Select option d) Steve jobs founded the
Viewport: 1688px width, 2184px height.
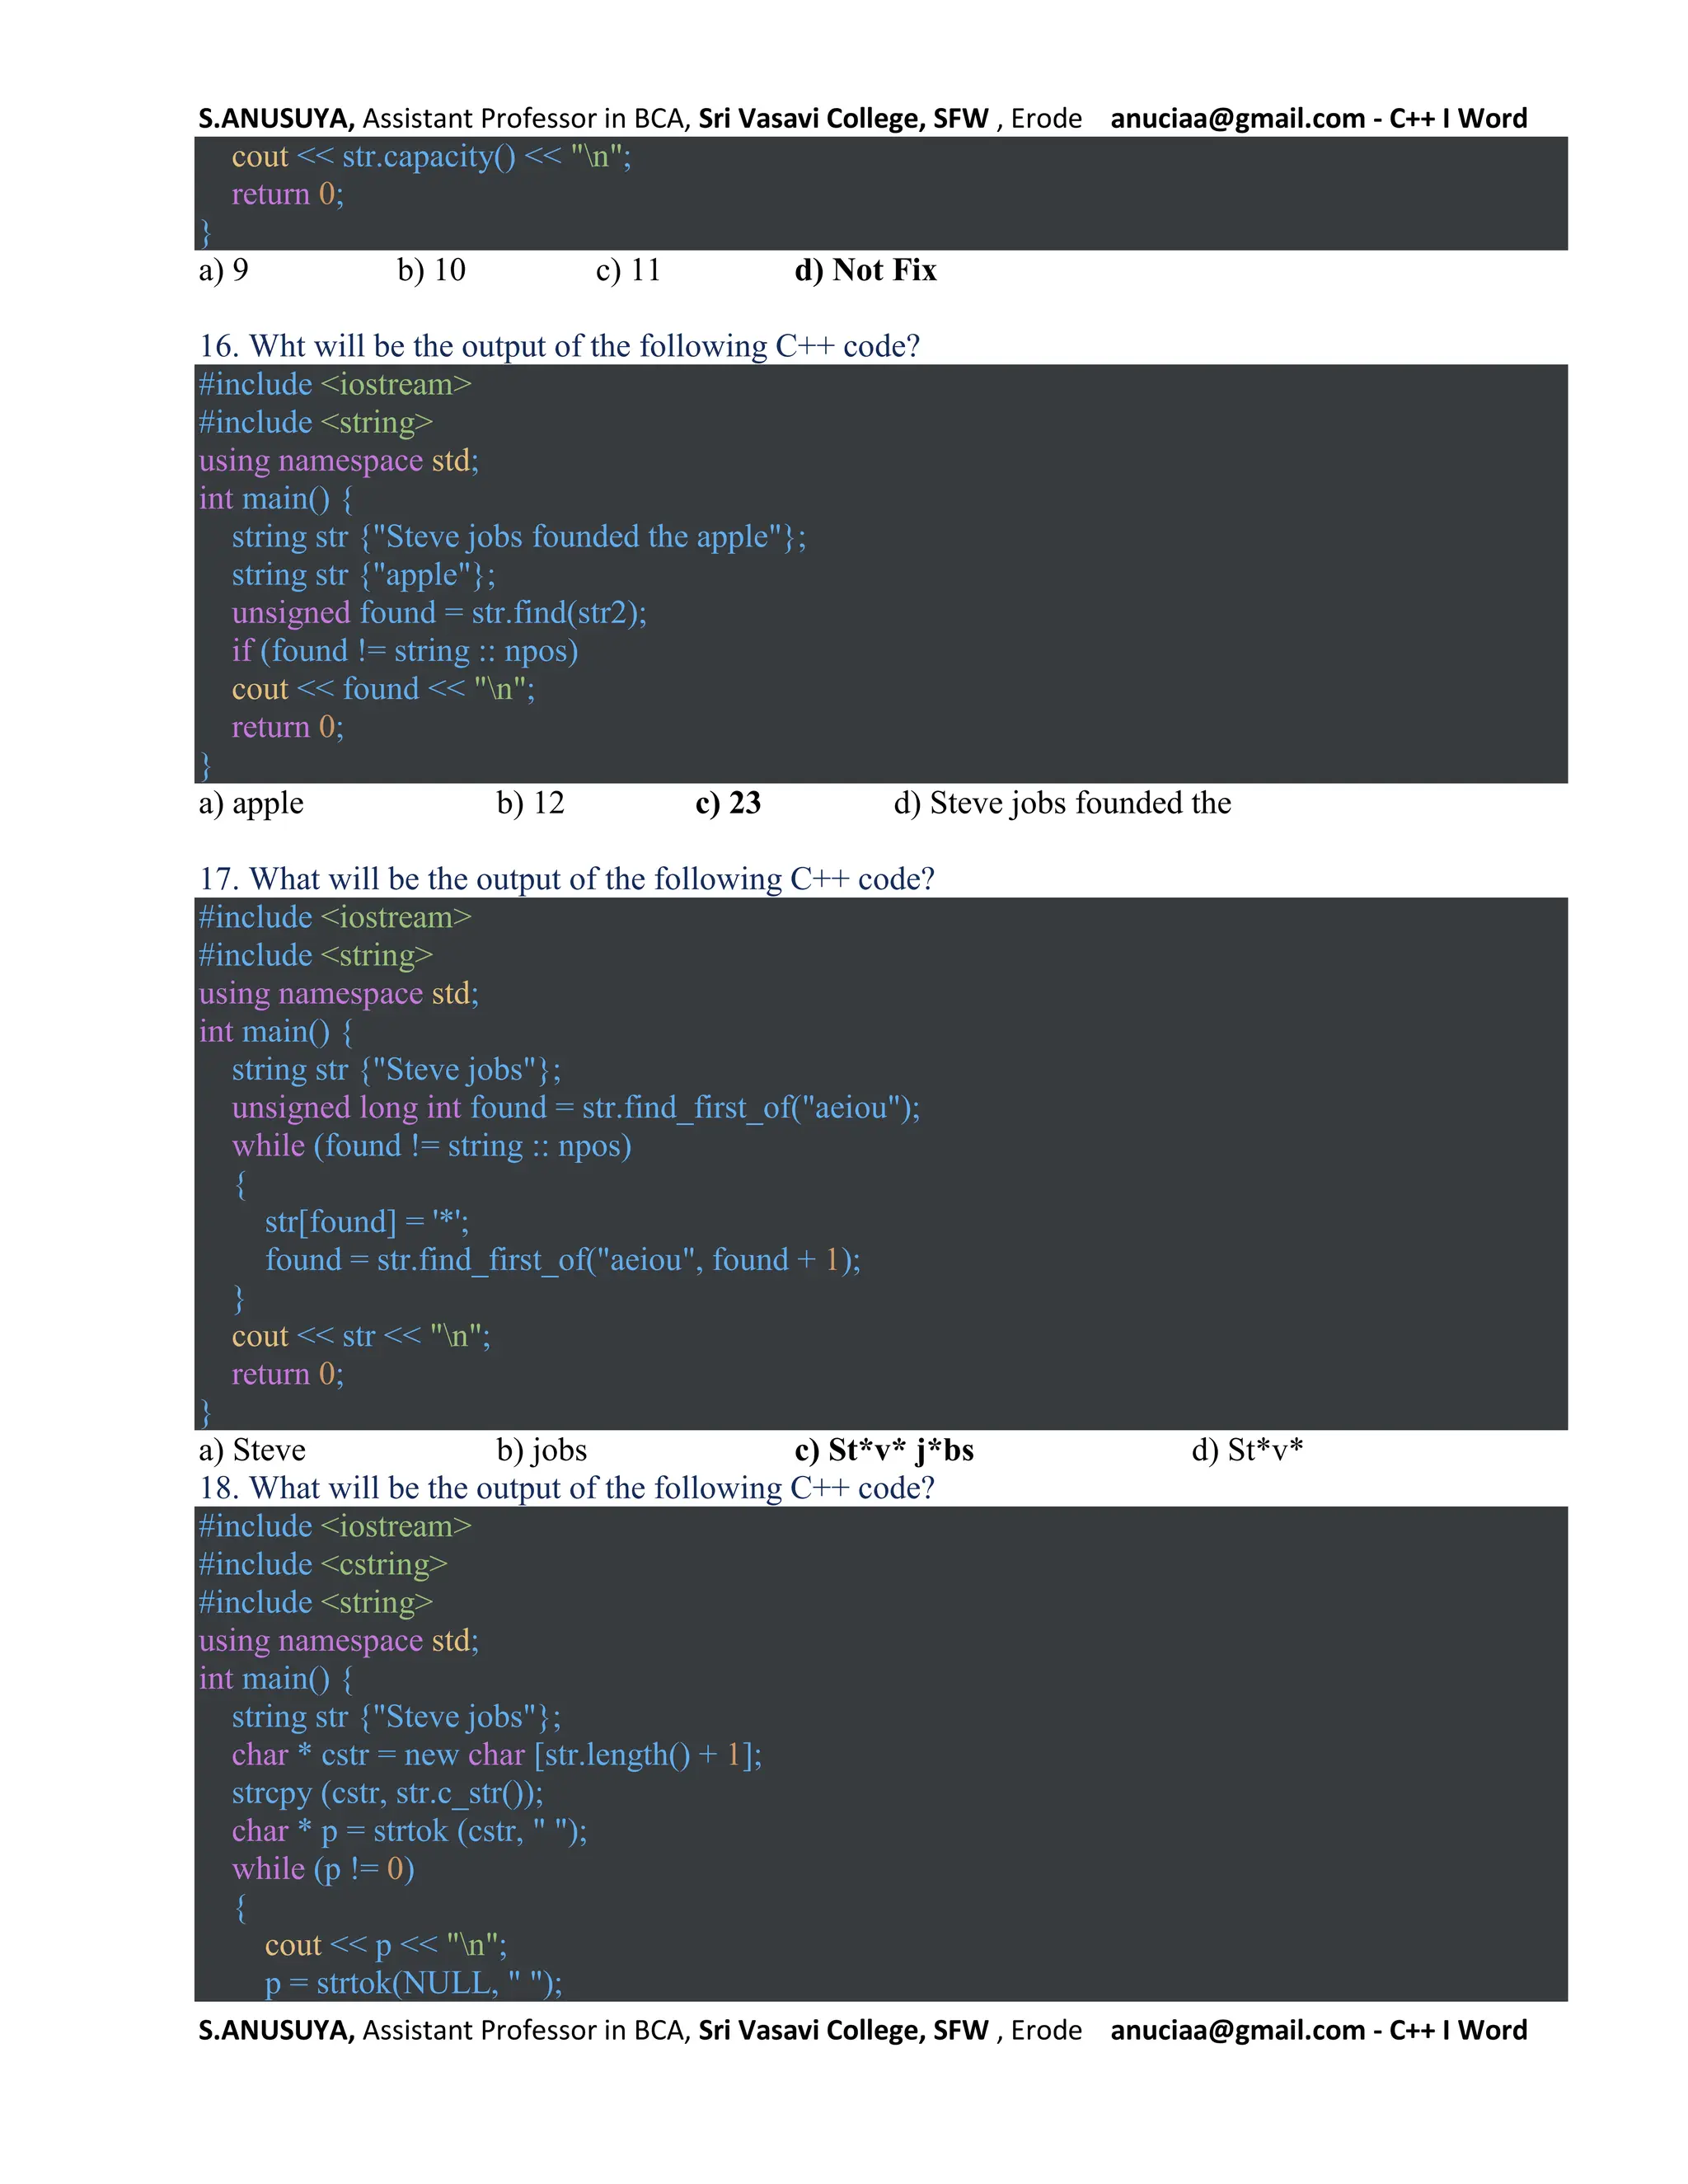[1061, 803]
